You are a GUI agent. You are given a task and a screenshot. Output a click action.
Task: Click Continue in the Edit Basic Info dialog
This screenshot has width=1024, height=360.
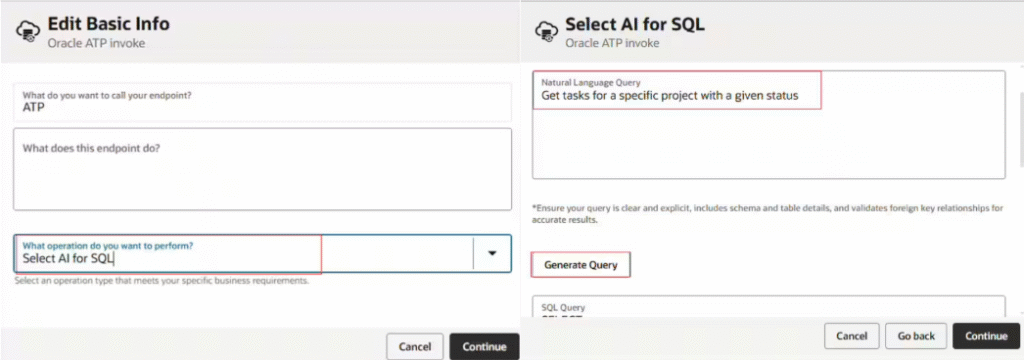point(485,346)
